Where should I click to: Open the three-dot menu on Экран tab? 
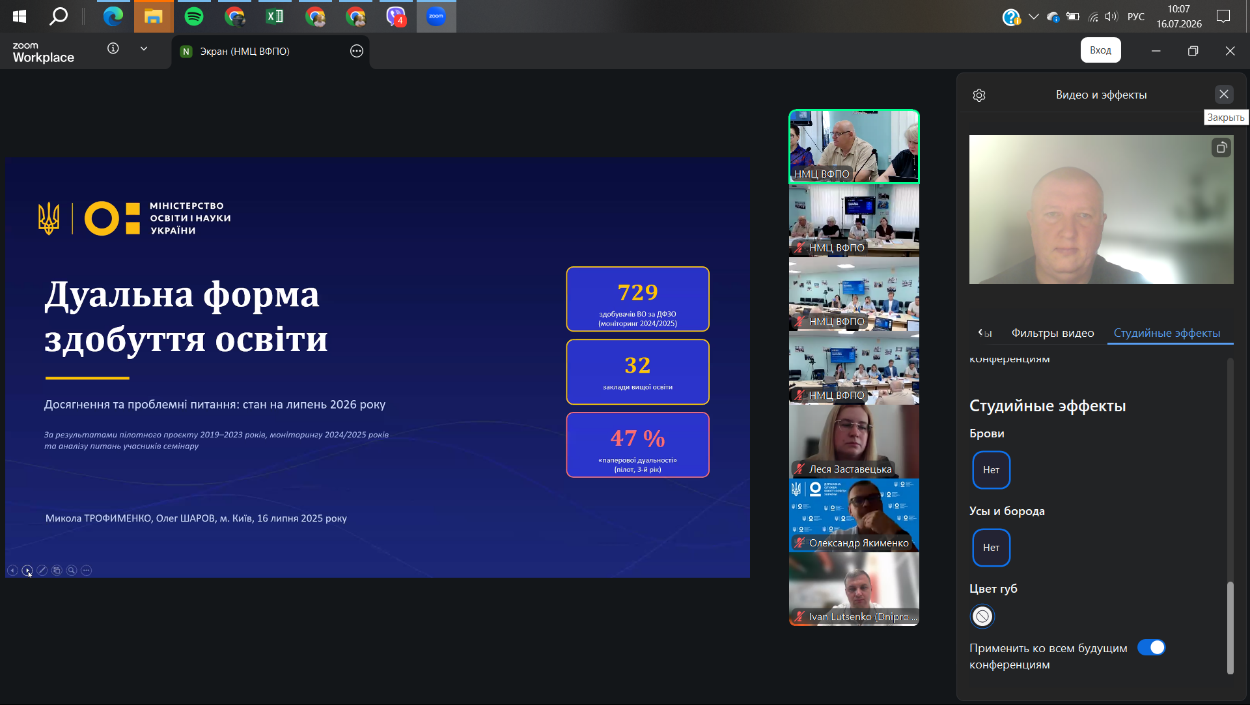[x=357, y=51]
